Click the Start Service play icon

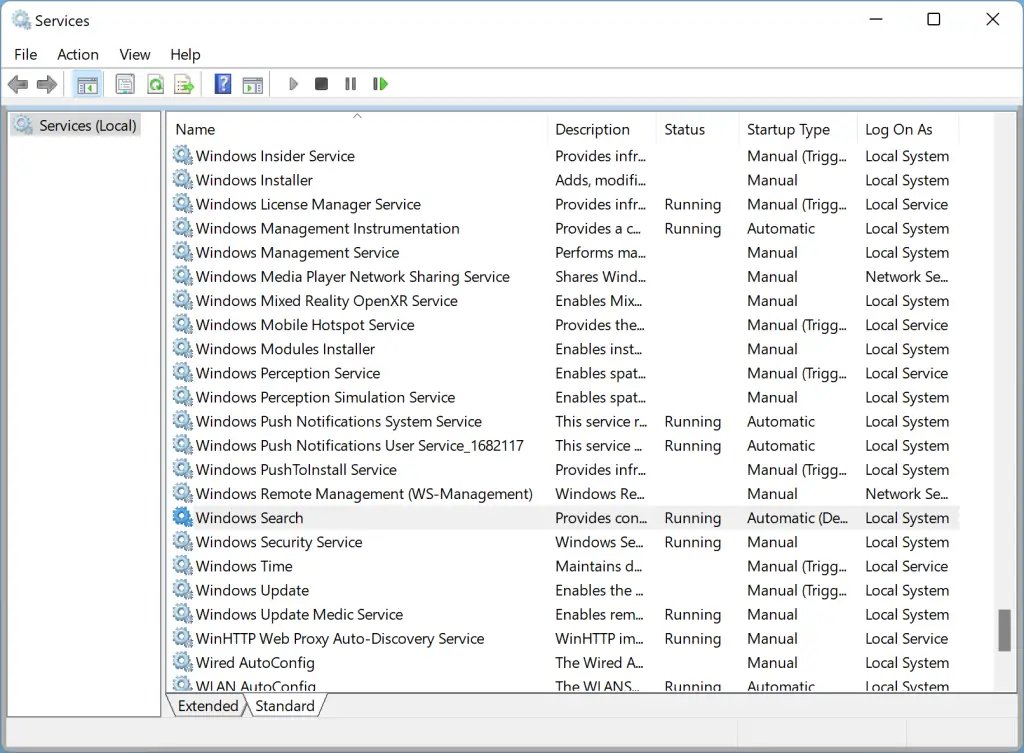(x=293, y=84)
